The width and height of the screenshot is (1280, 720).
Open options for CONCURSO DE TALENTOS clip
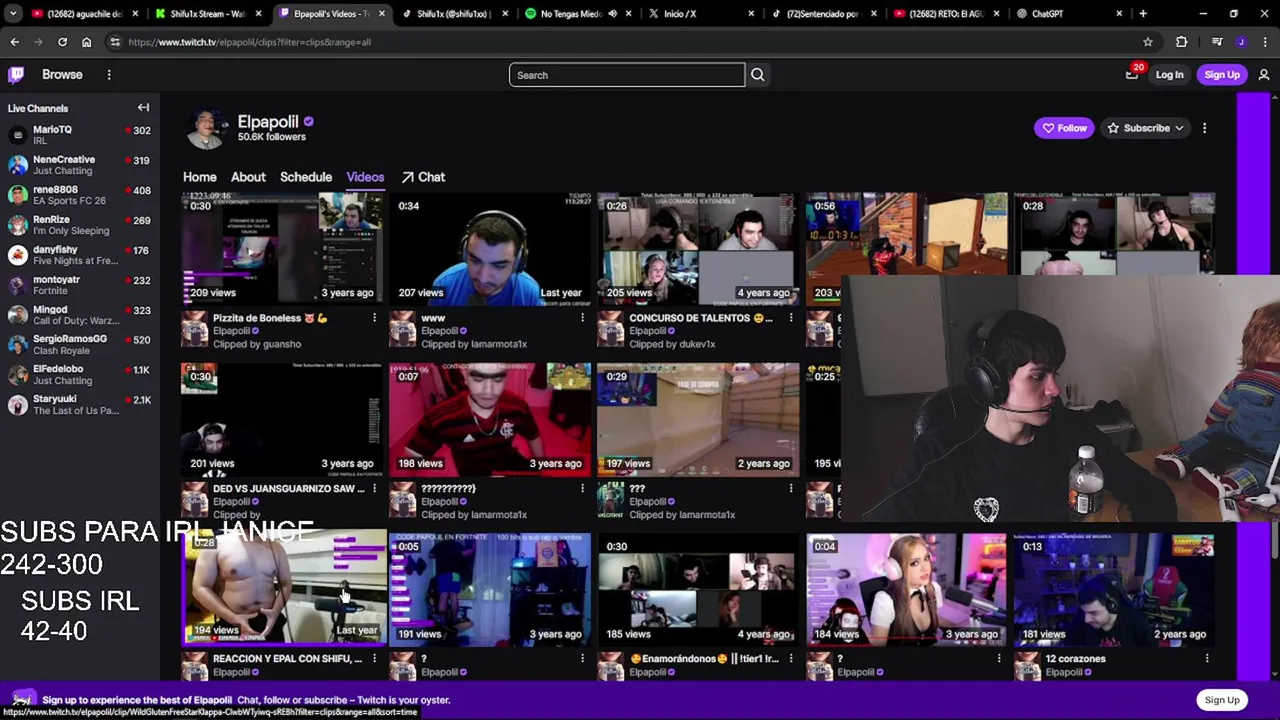pos(790,318)
